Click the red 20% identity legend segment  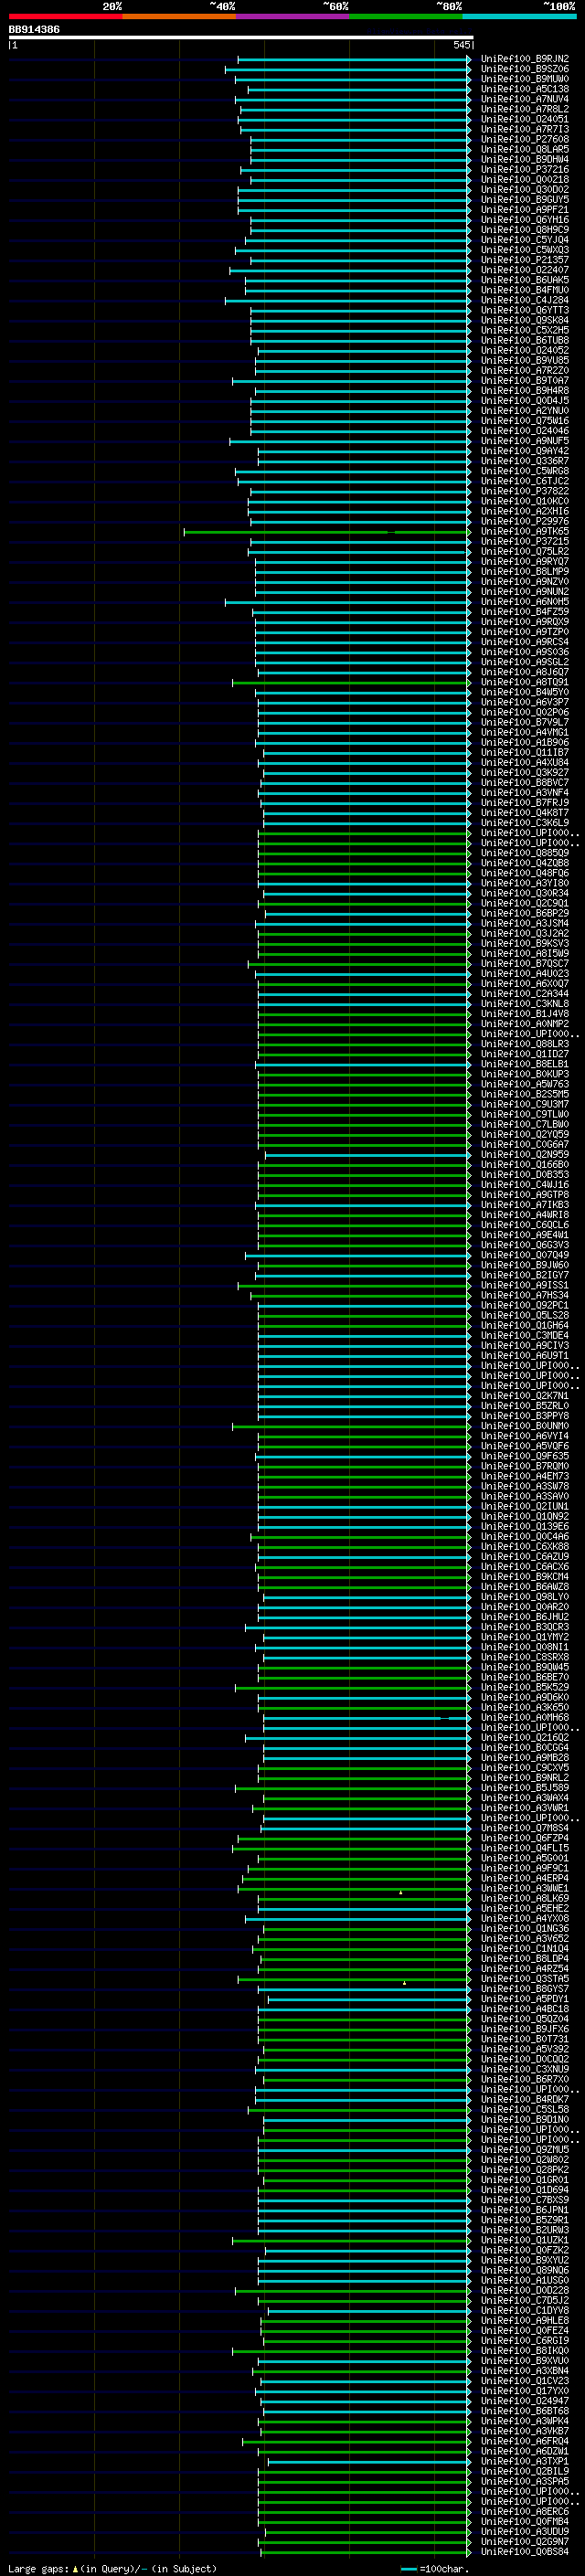pos(66,16)
